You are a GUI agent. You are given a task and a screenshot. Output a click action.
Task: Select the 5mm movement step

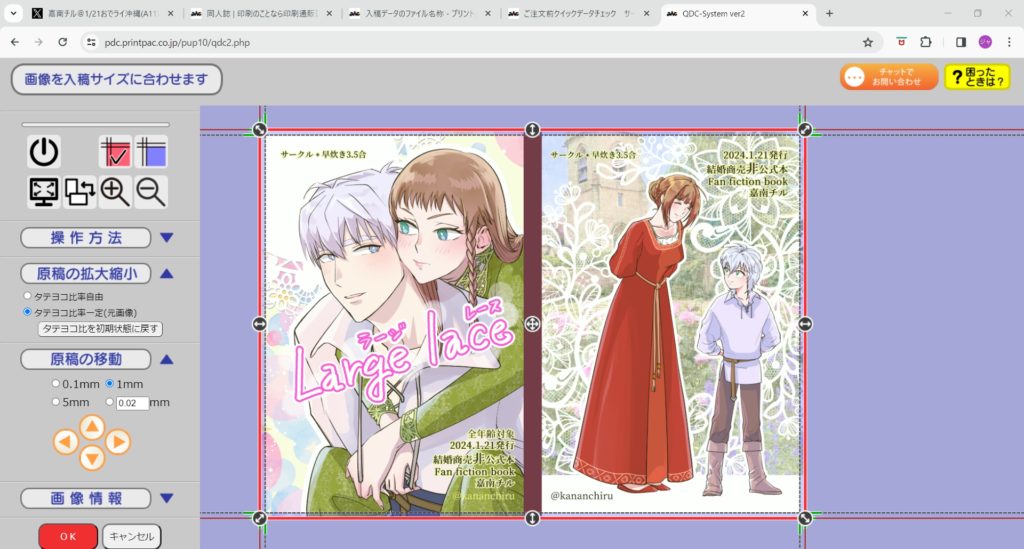56,402
